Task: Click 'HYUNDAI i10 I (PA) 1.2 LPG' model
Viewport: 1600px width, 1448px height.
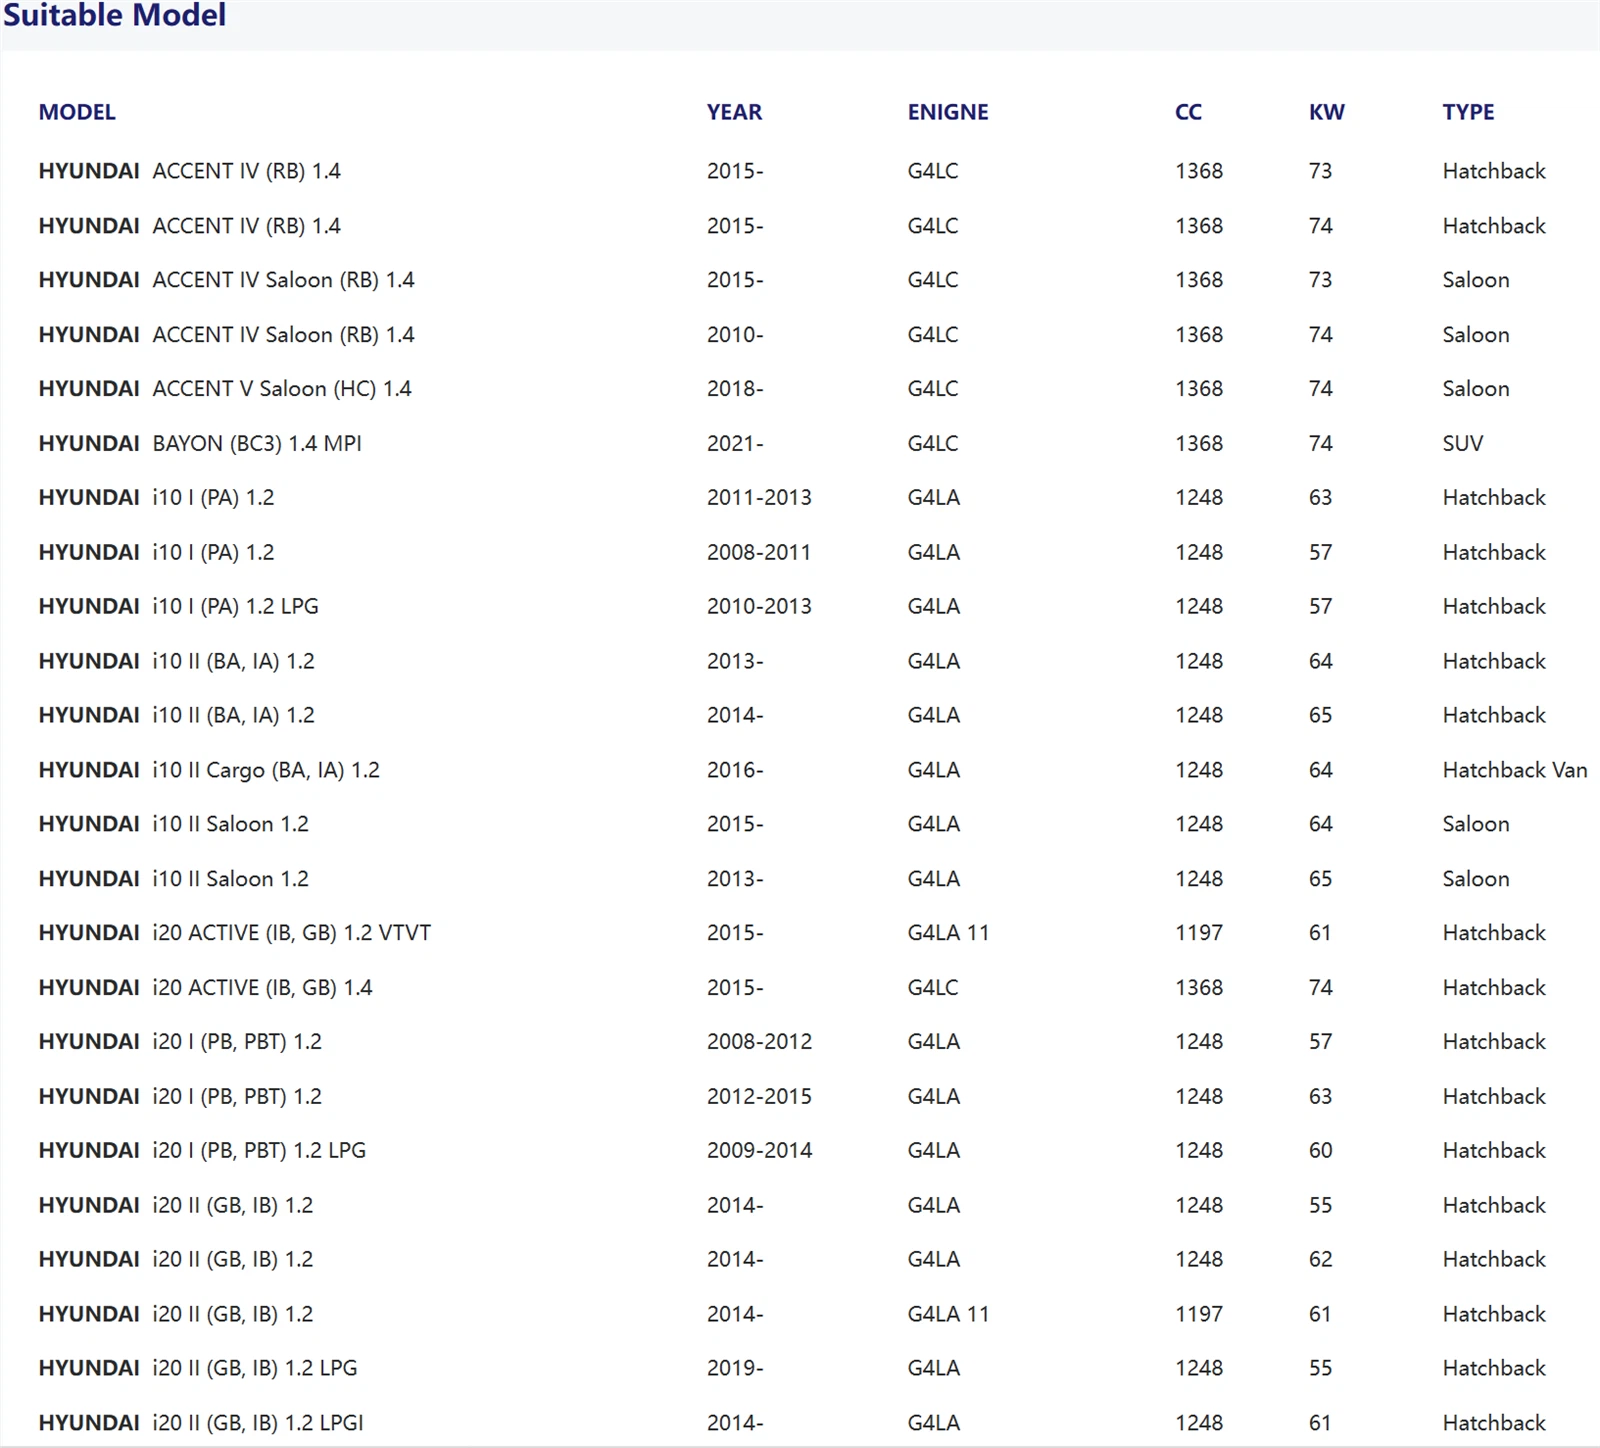Action: click(x=179, y=606)
